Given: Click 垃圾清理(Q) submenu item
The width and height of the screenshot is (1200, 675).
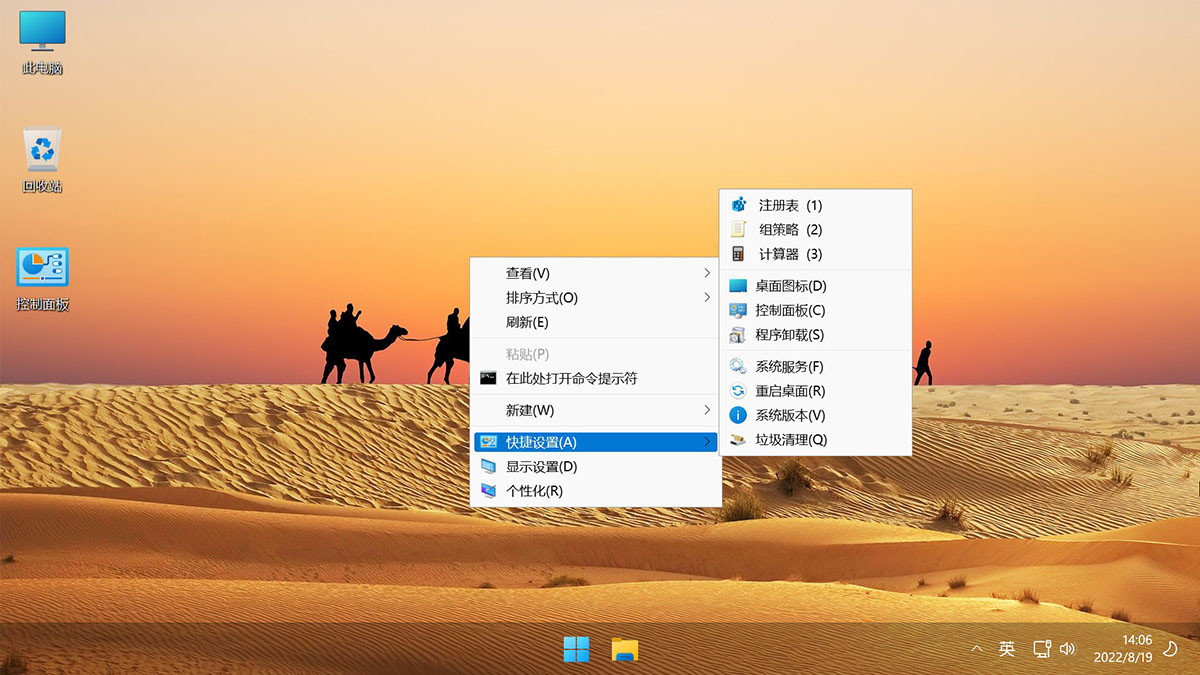Looking at the screenshot, I should (791, 439).
